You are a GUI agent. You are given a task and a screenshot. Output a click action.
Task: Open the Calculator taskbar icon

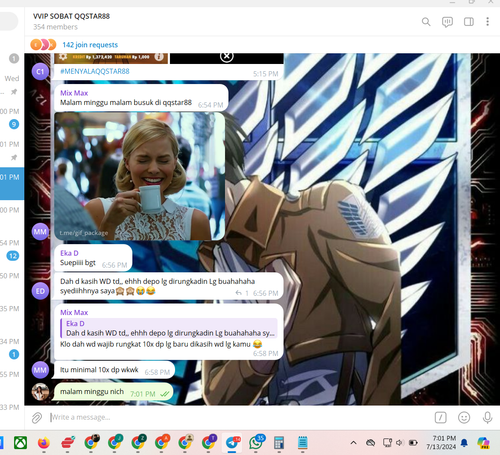279,443
